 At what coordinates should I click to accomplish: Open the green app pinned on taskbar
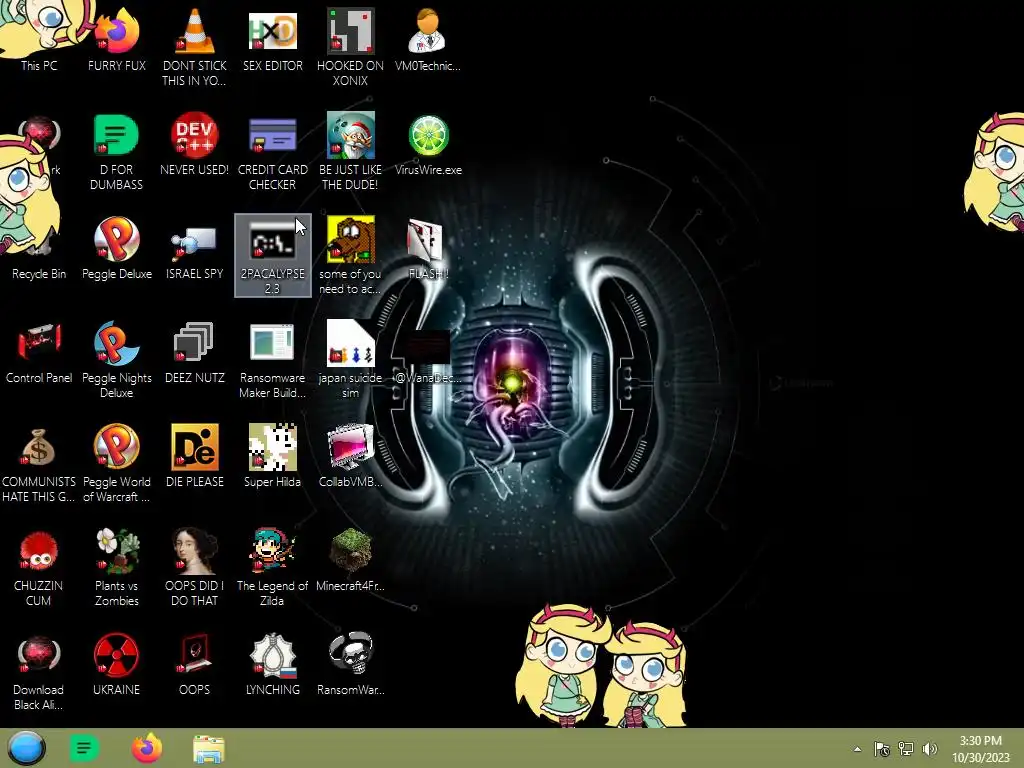pyautogui.click(x=84, y=748)
